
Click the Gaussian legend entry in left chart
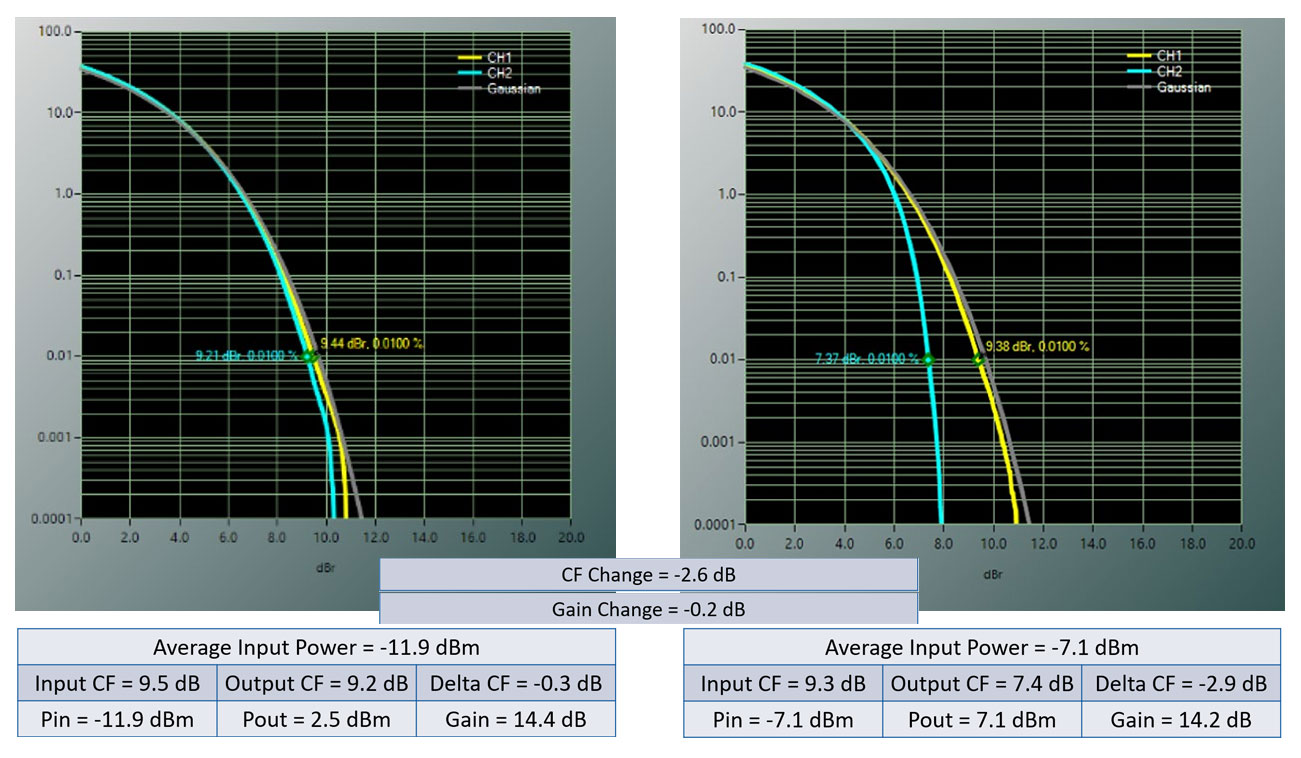514,89
